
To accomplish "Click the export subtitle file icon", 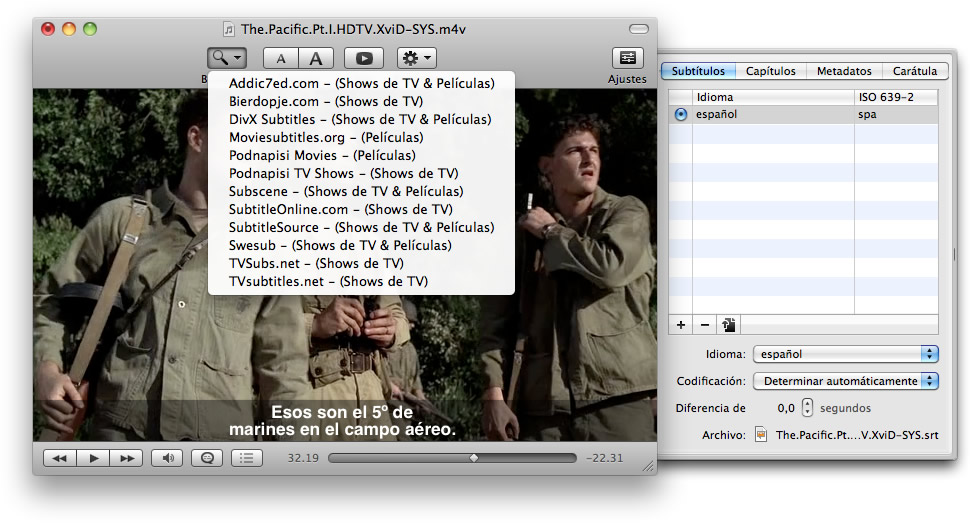I will [729, 325].
